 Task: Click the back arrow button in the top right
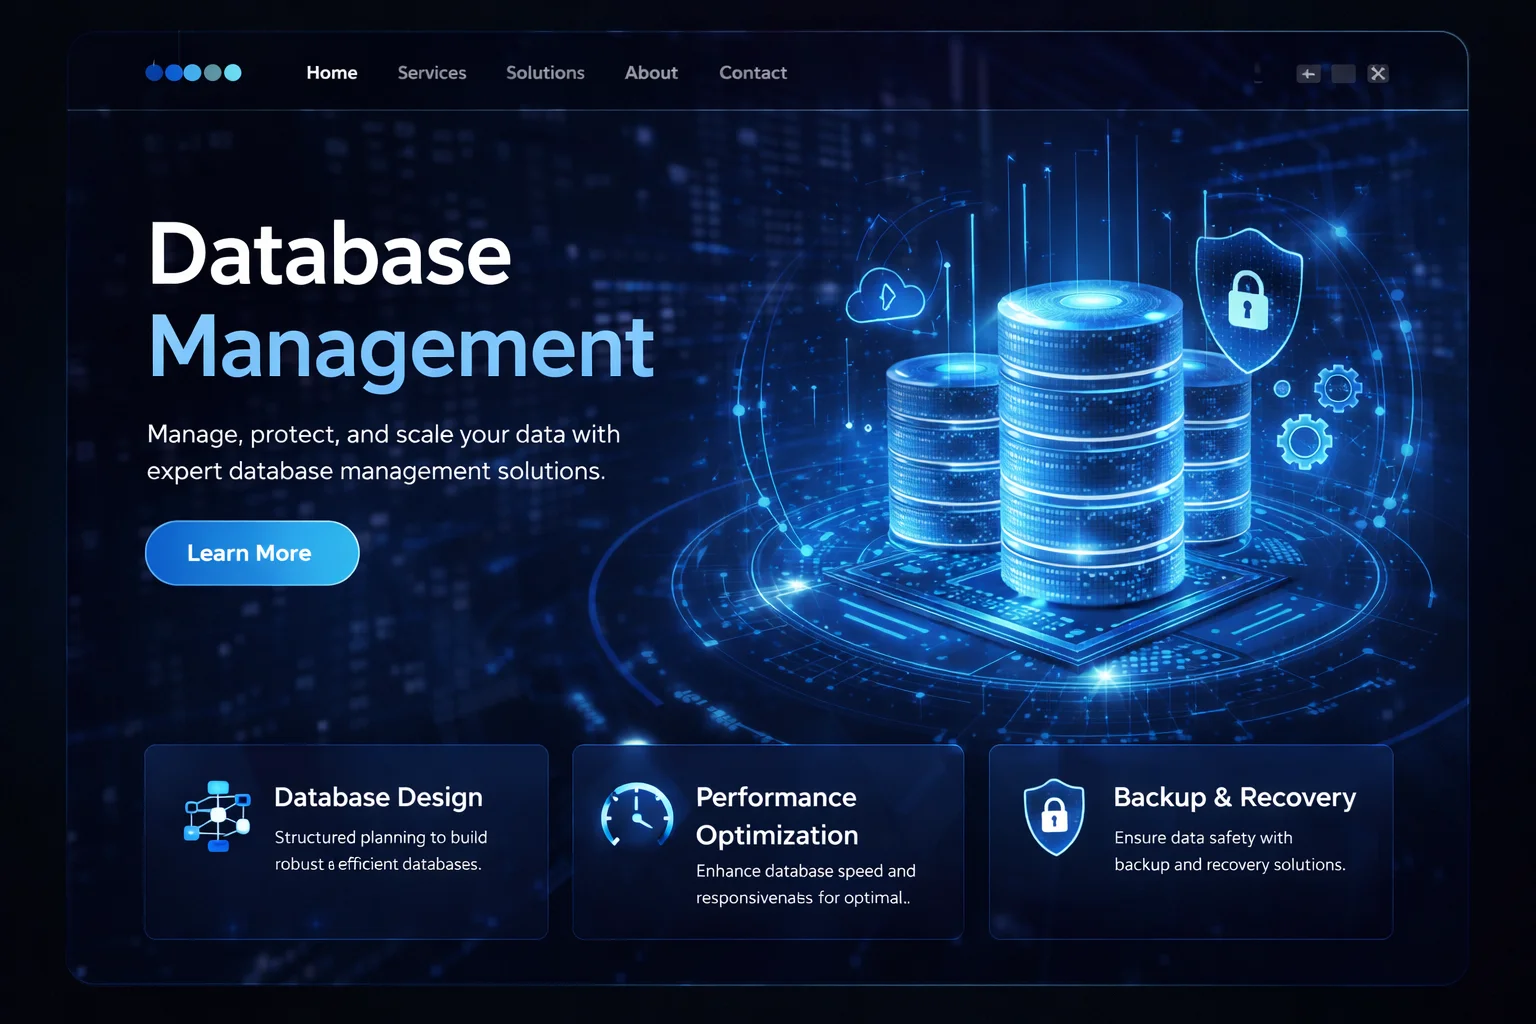click(x=1308, y=74)
